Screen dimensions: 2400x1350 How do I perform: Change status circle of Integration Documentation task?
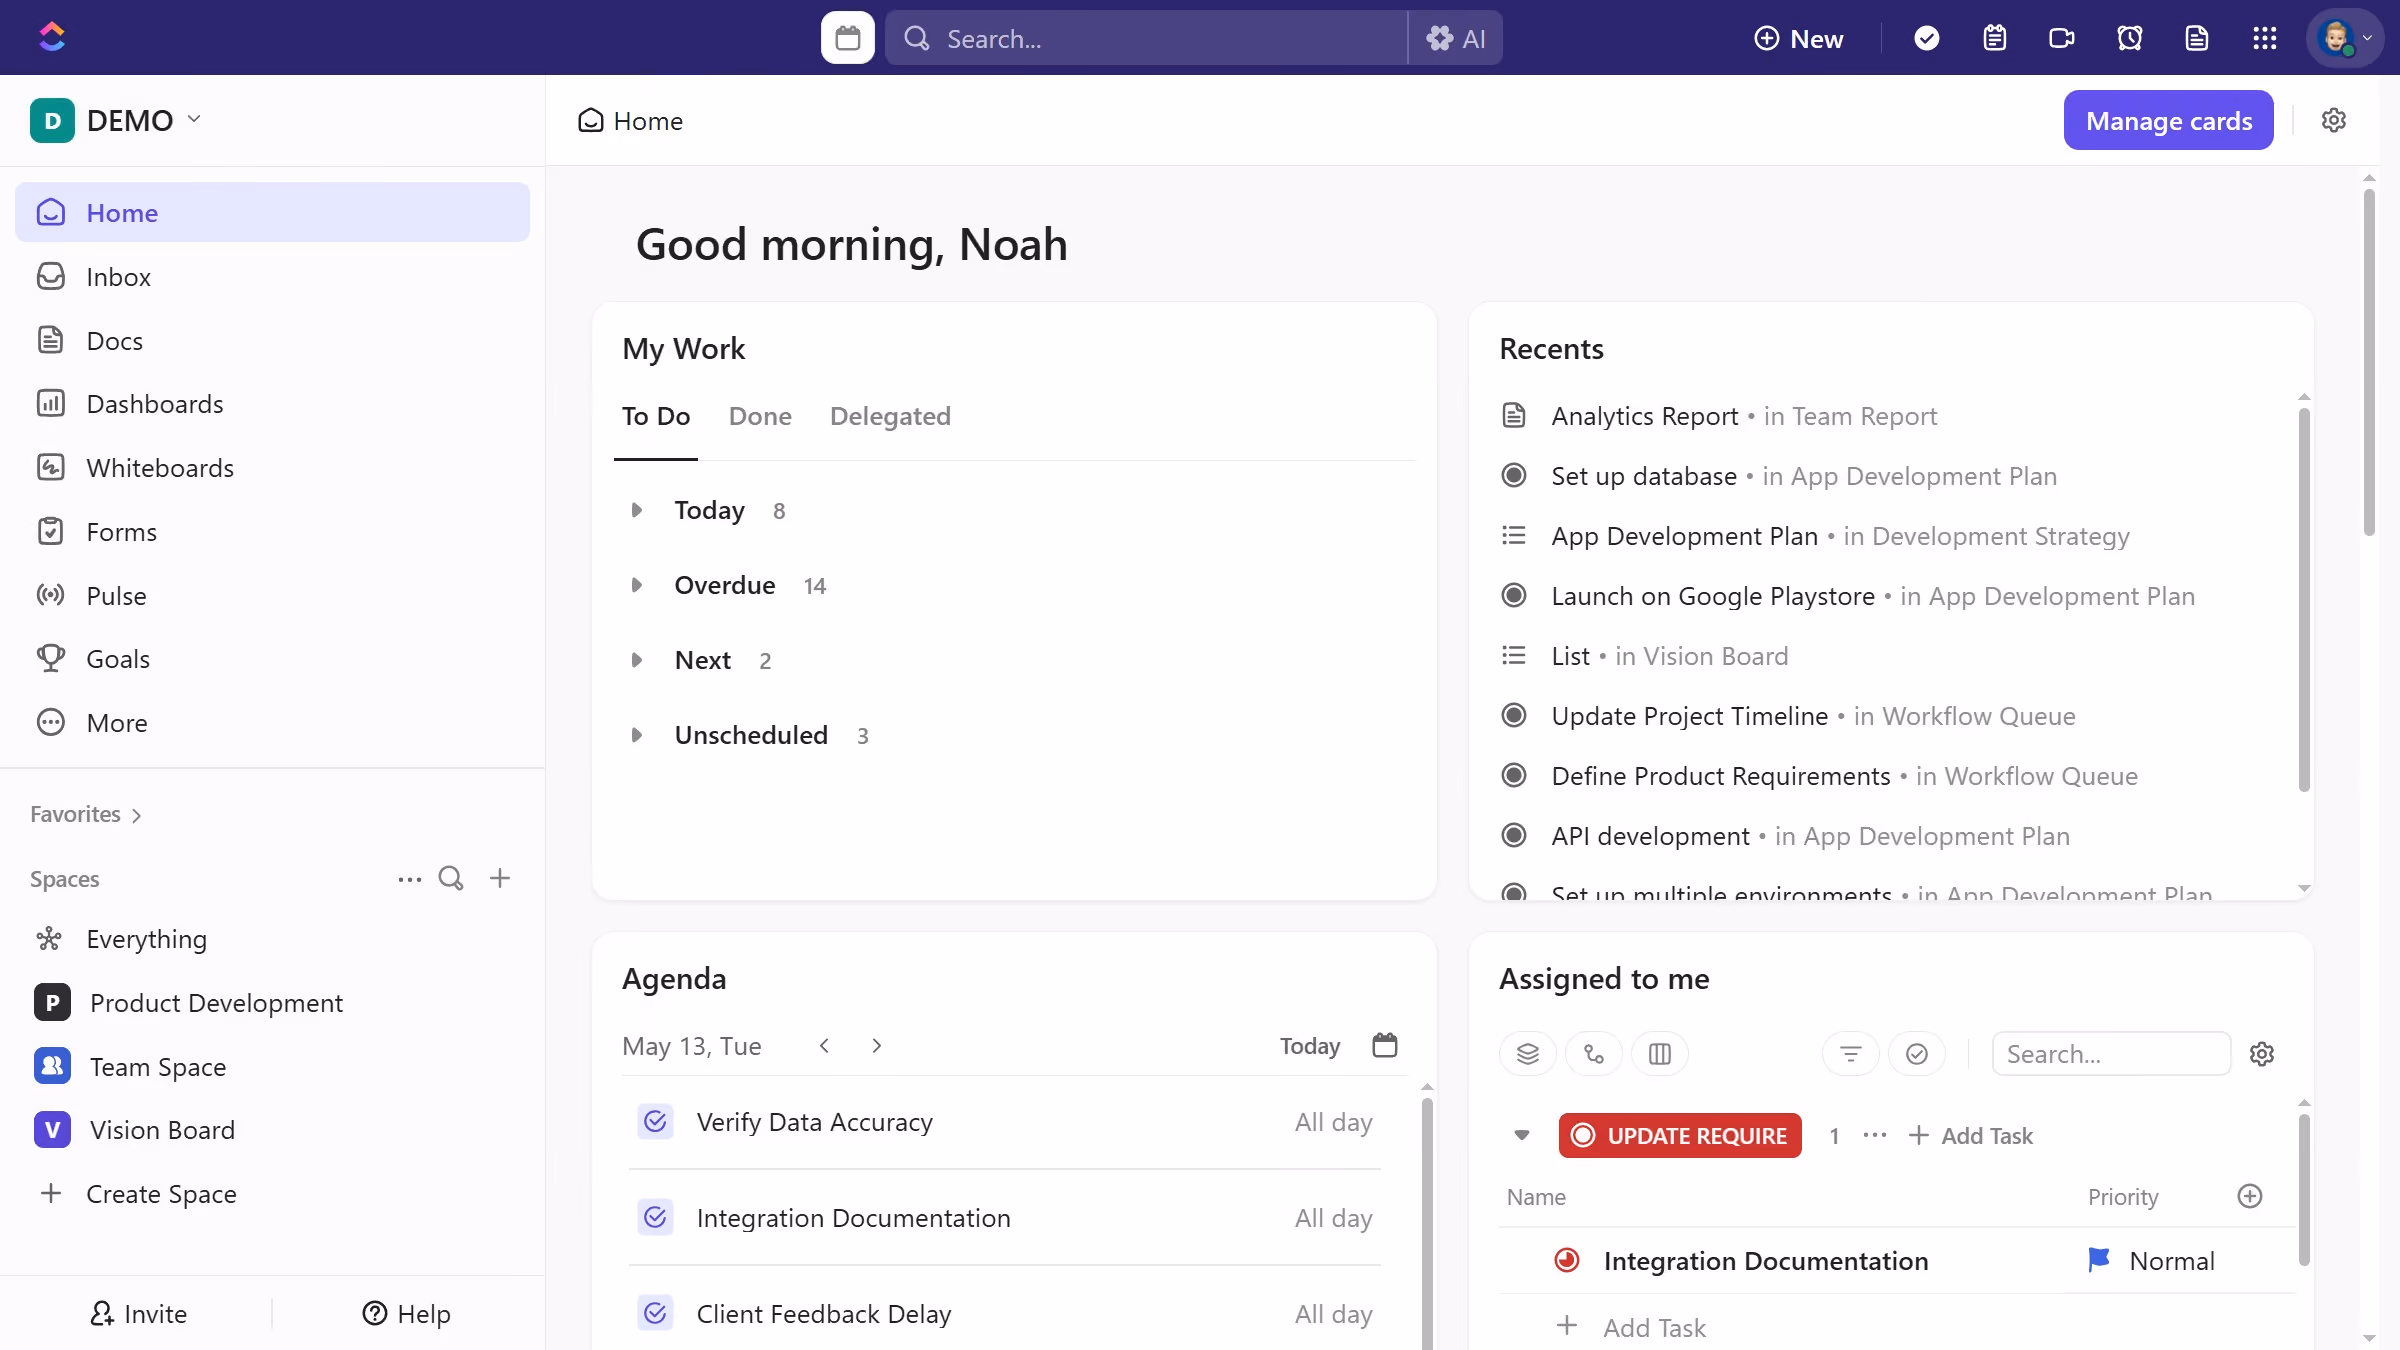1566,1260
